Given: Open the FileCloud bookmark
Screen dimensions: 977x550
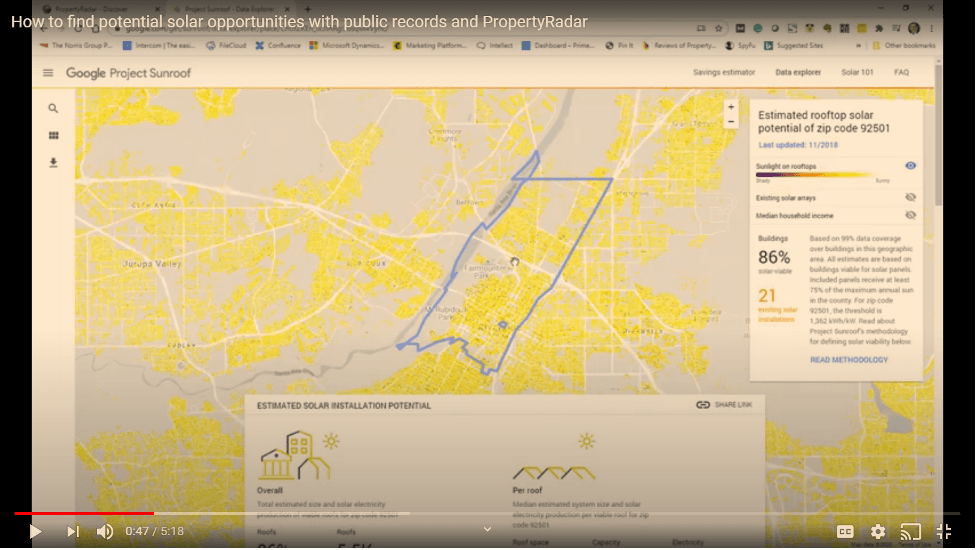Looking at the screenshot, I should 226,45.
